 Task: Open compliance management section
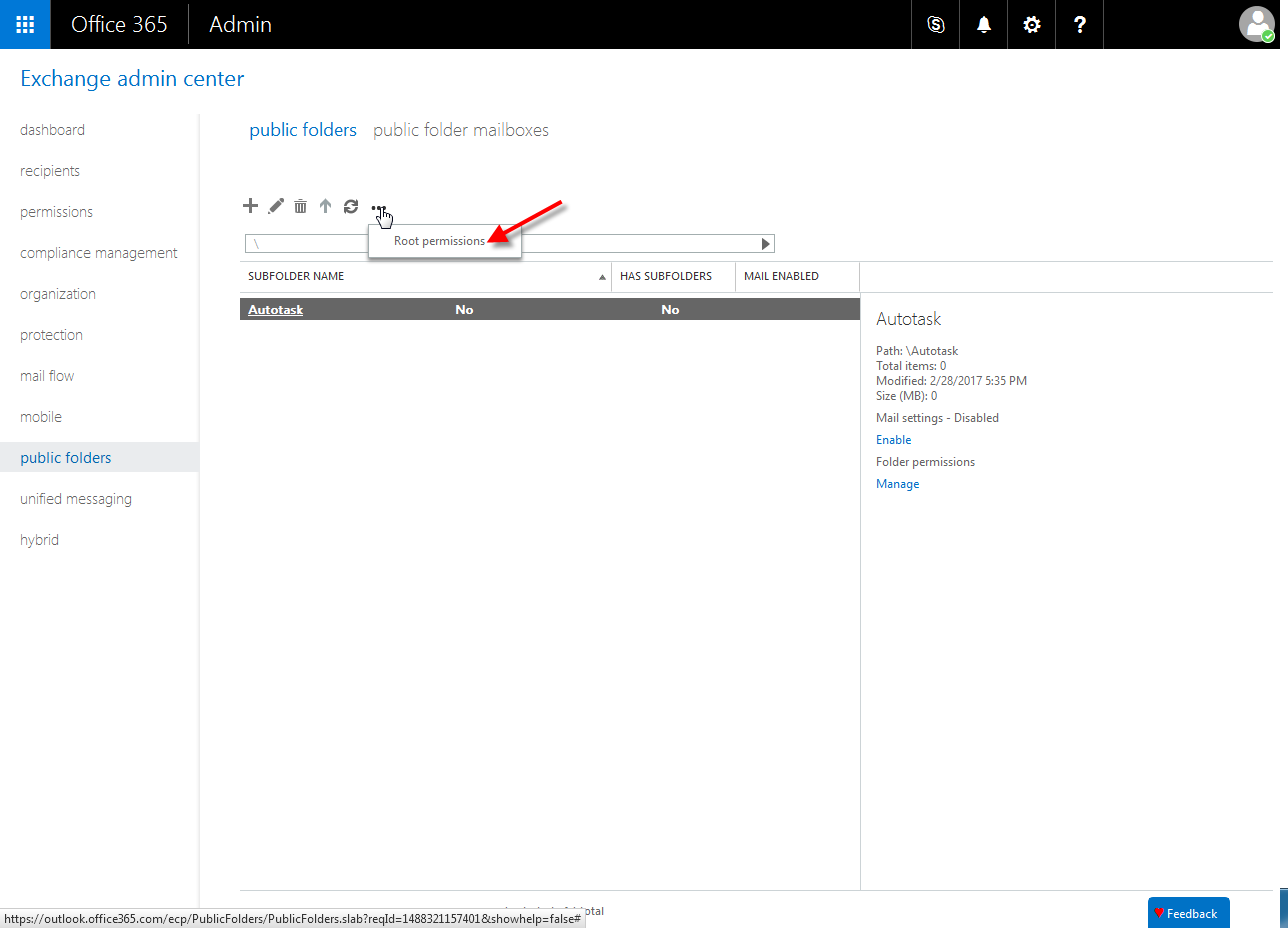point(99,253)
